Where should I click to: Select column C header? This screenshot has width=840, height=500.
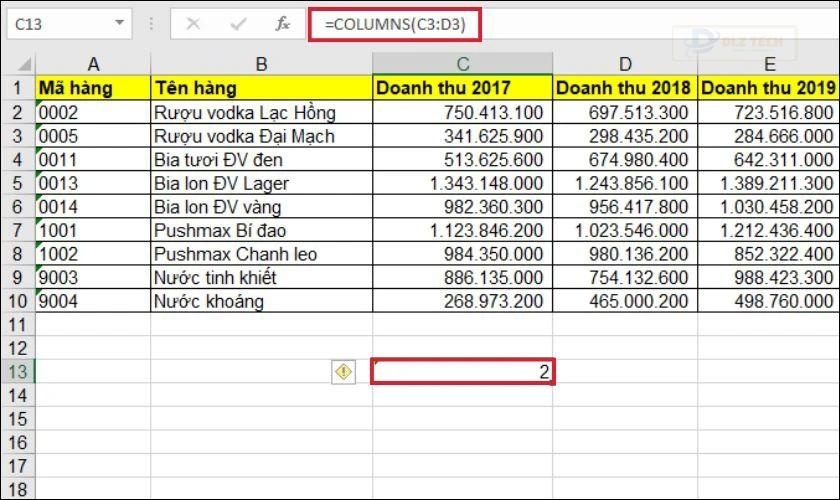pos(463,64)
